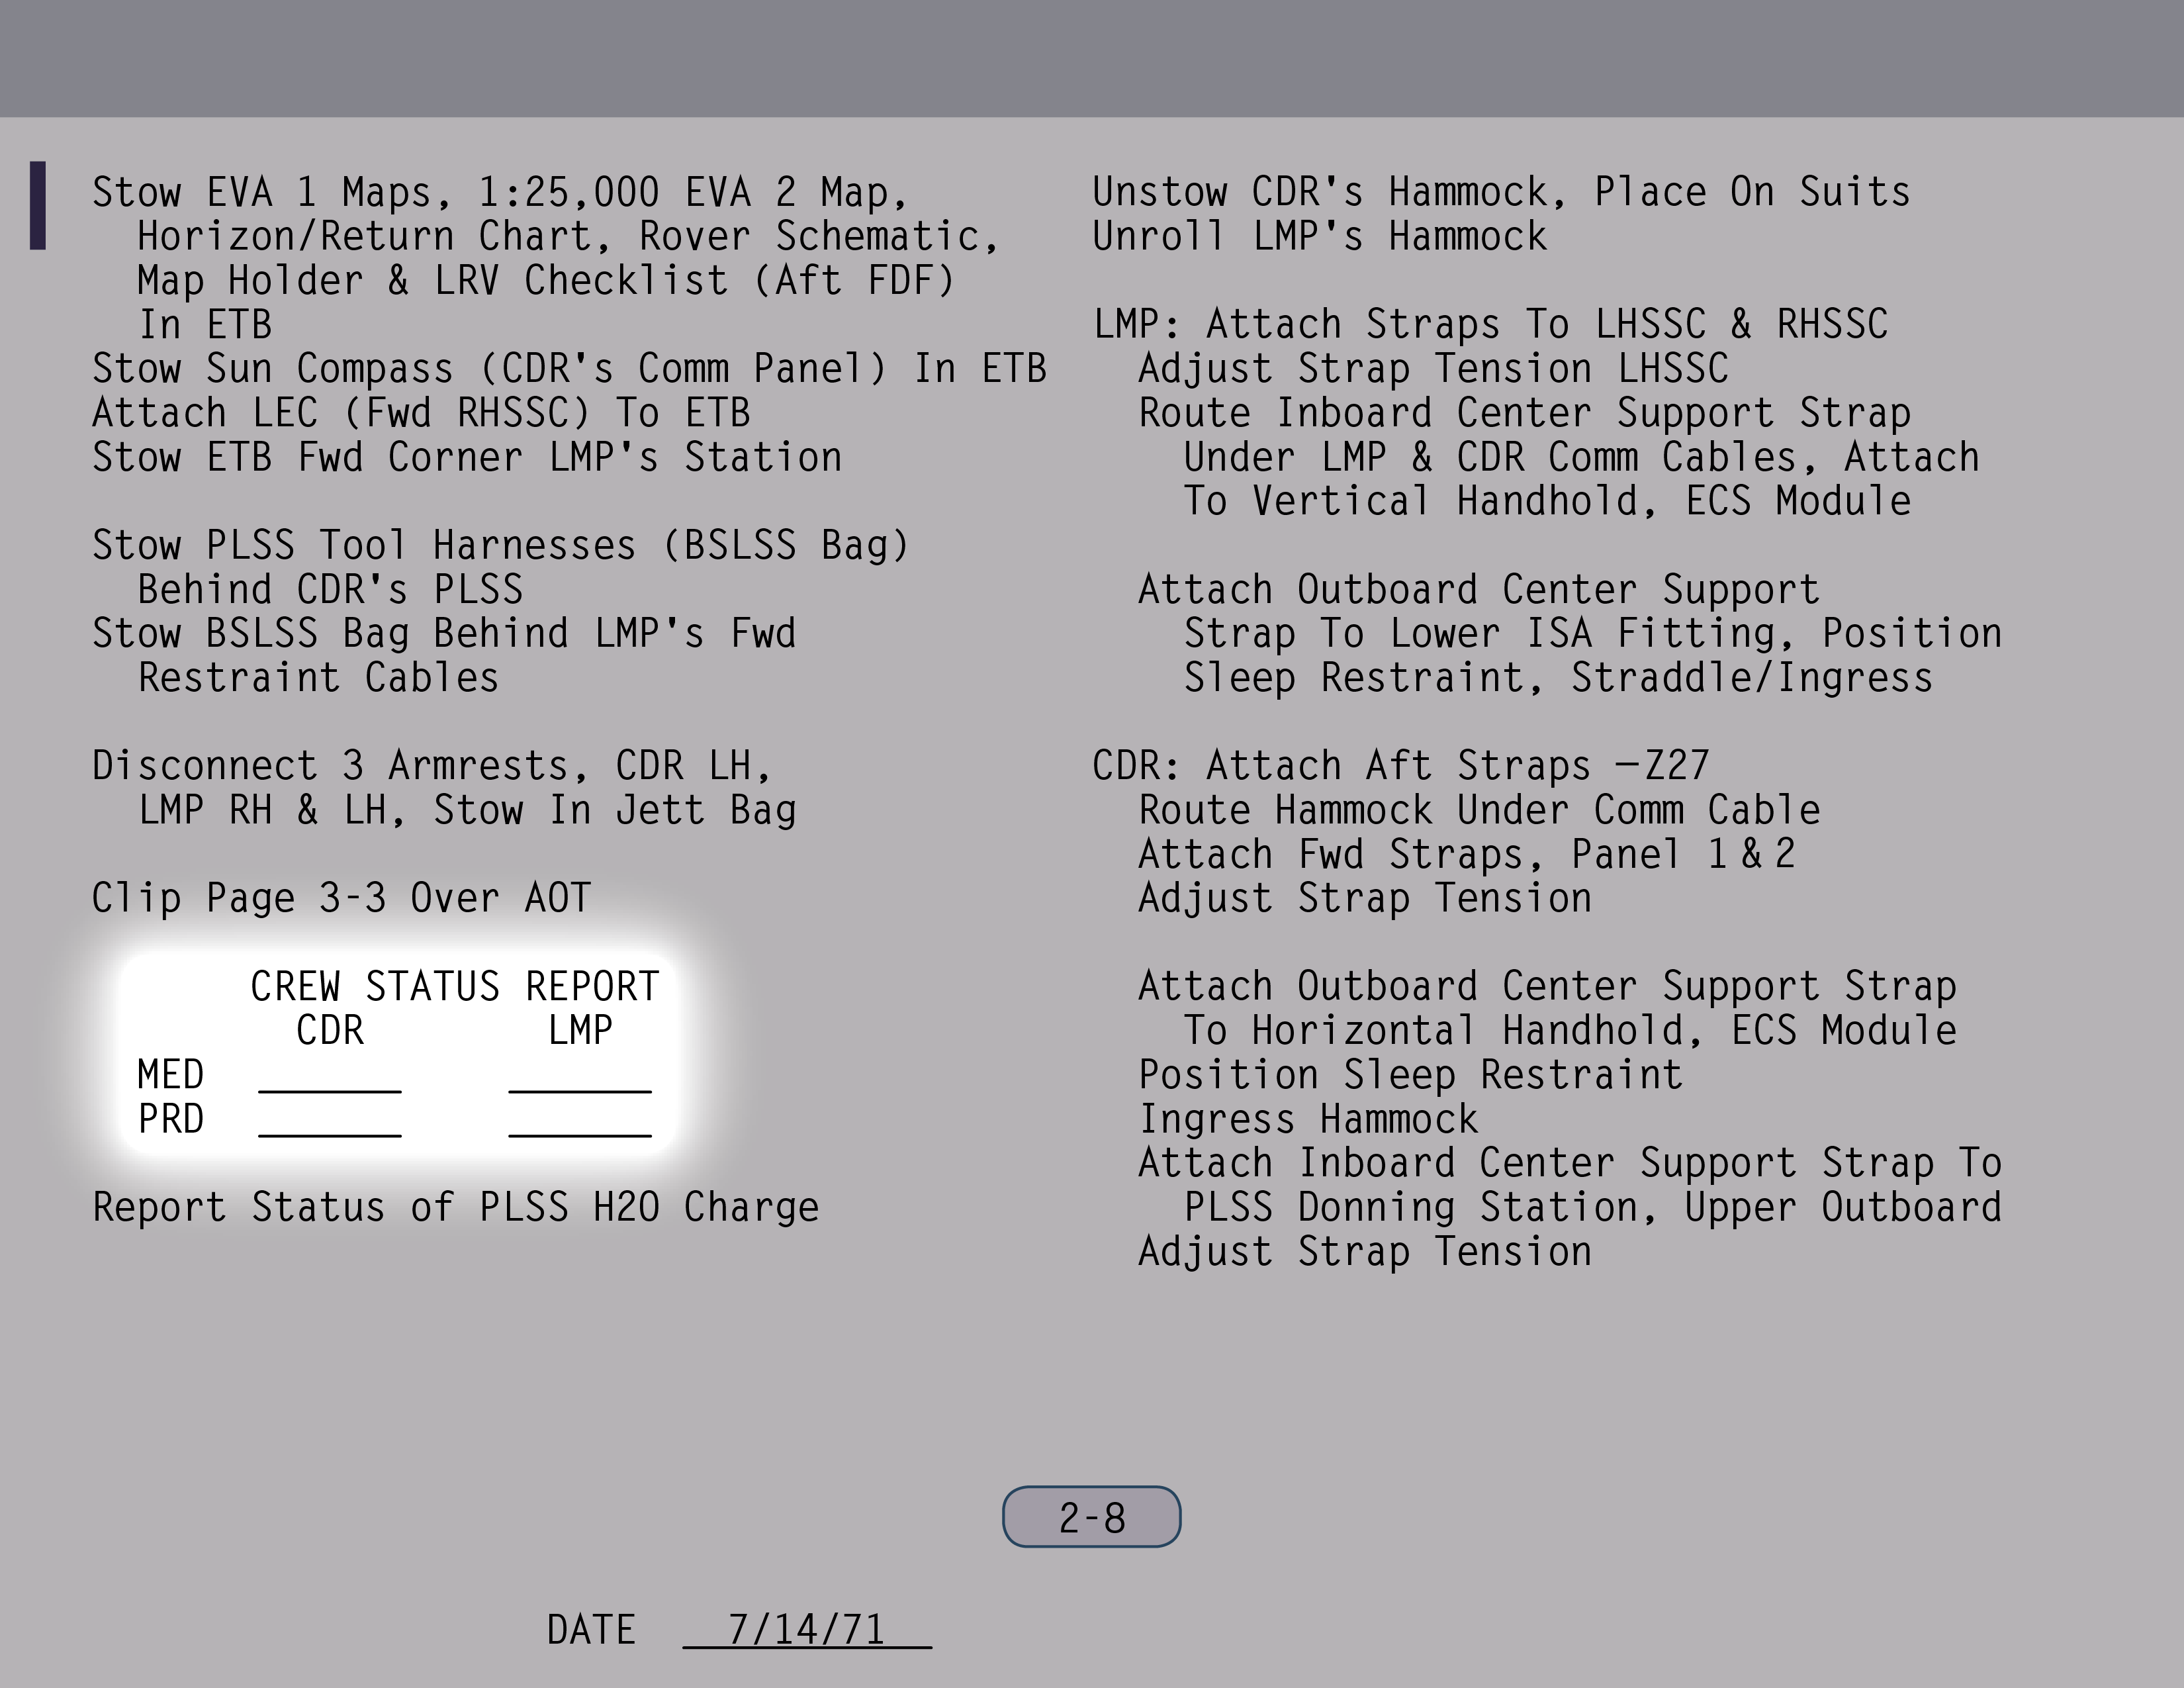Click the dark change bar at top left
Viewport: 2184px width, 1688px height.
click(x=38, y=205)
